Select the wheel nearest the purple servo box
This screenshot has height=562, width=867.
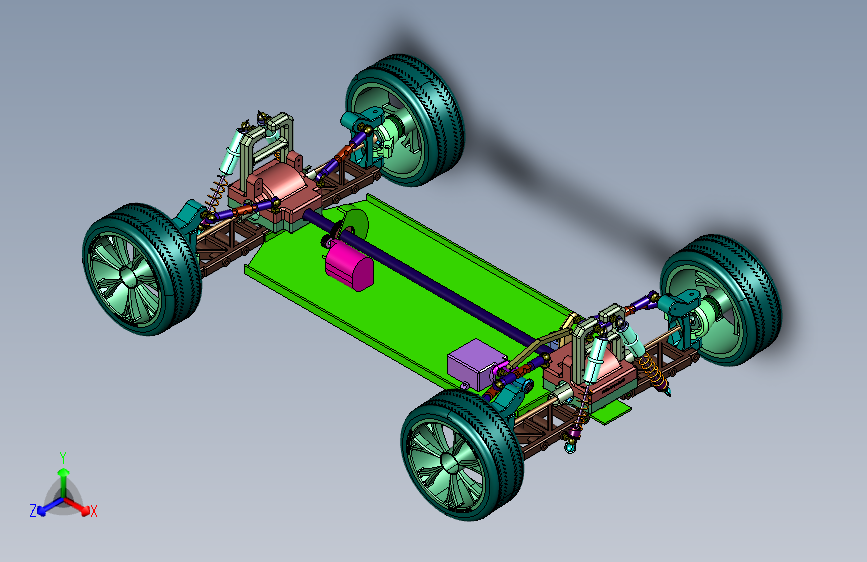click(x=462, y=455)
